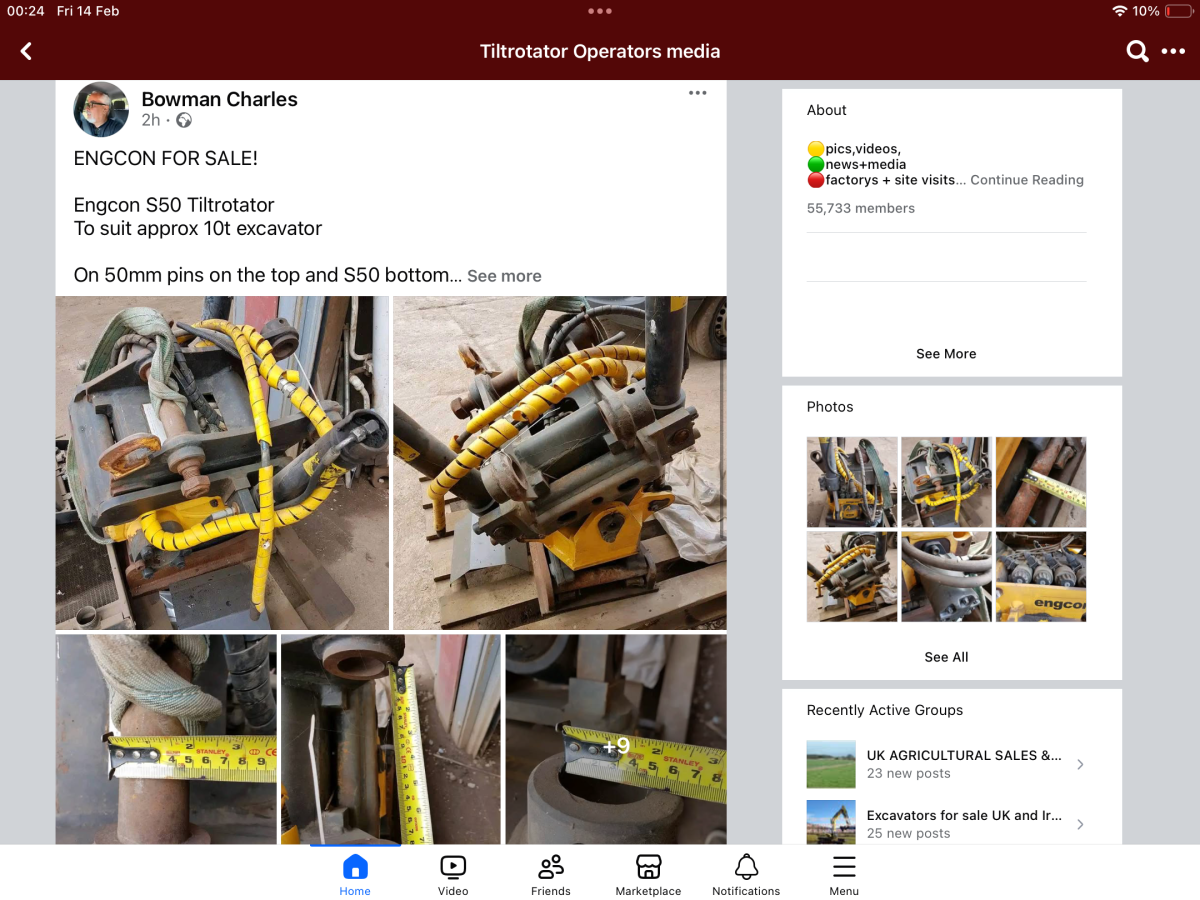Switch to the Video tab
1200x900 pixels.
(453, 873)
